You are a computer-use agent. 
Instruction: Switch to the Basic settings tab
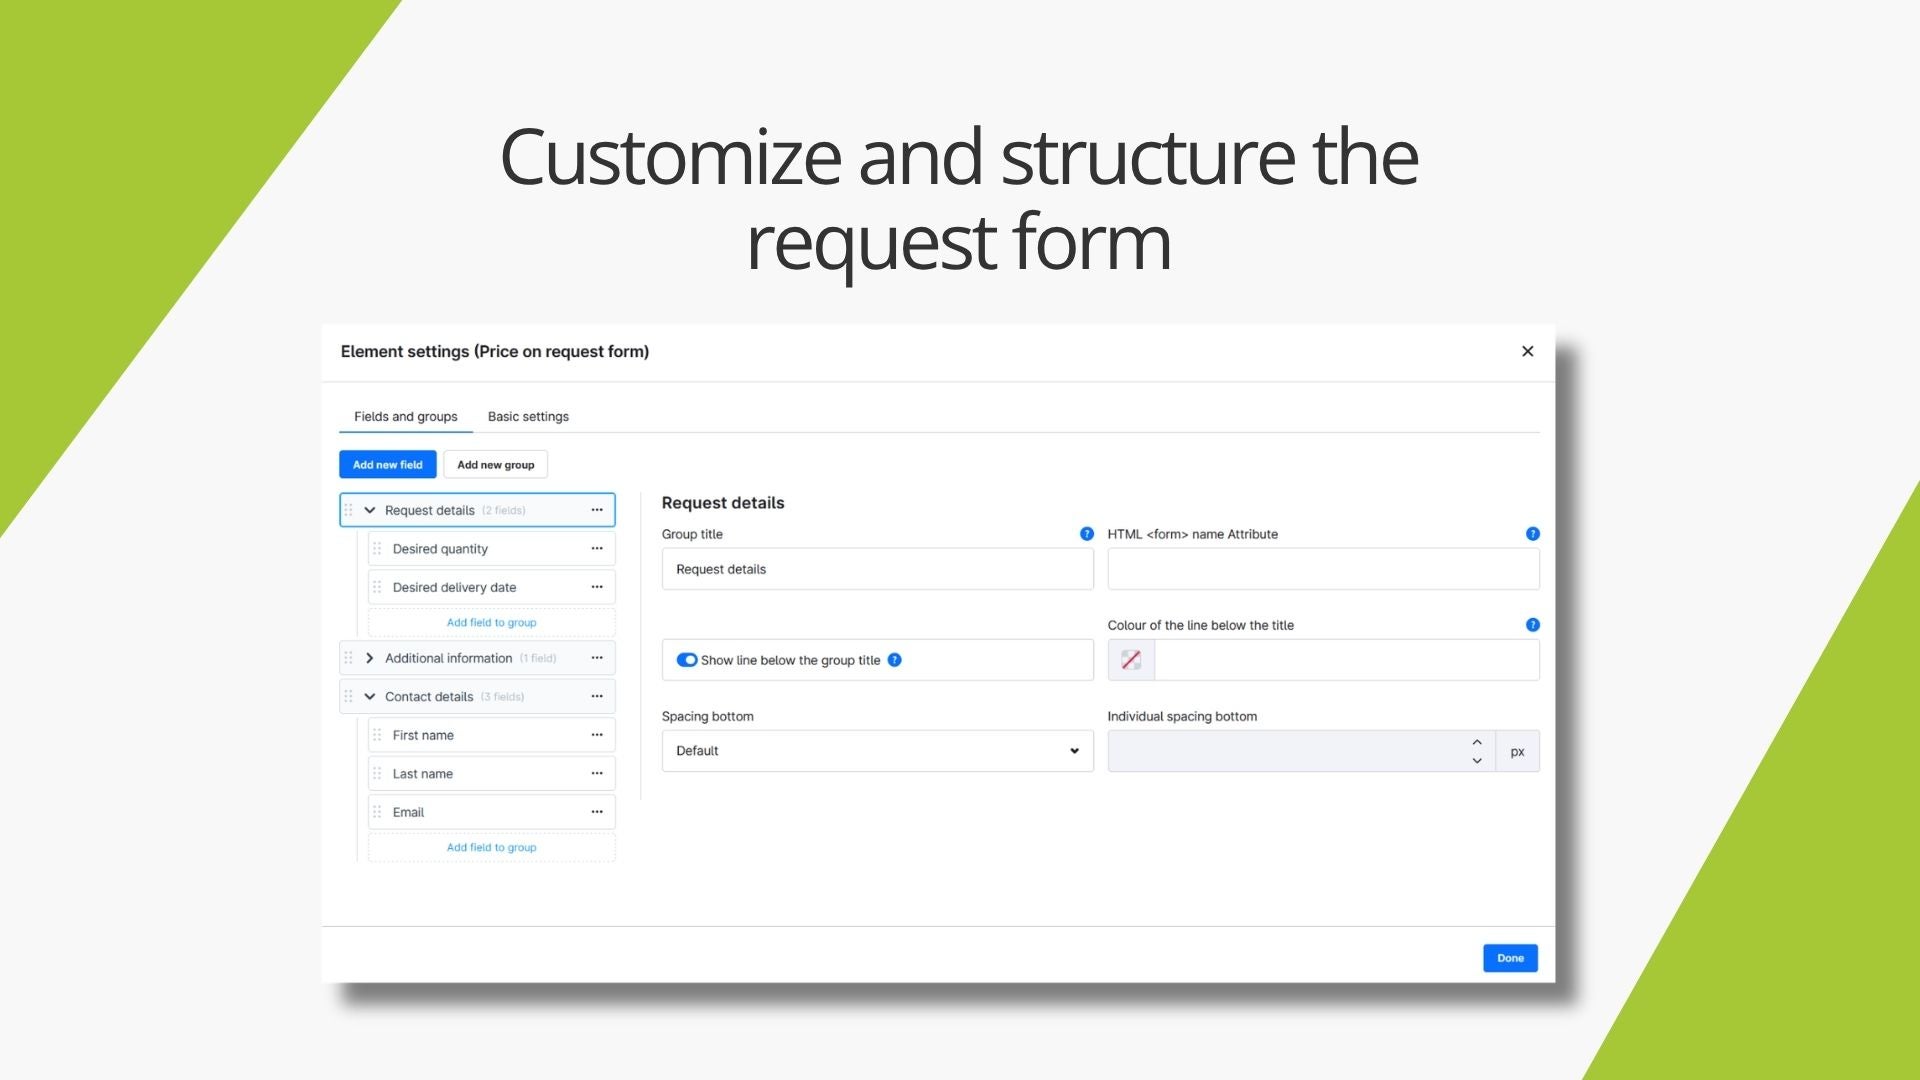coord(528,417)
